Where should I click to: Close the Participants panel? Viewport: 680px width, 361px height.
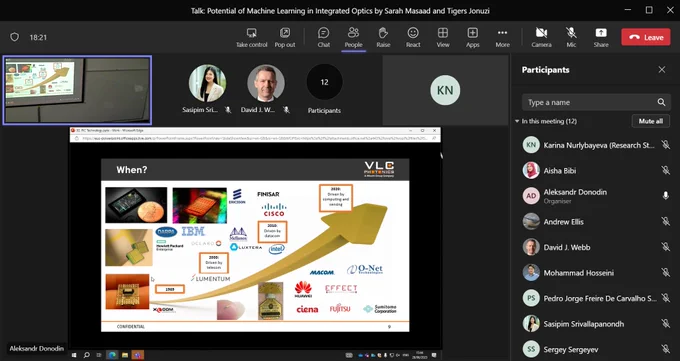coord(661,69)
